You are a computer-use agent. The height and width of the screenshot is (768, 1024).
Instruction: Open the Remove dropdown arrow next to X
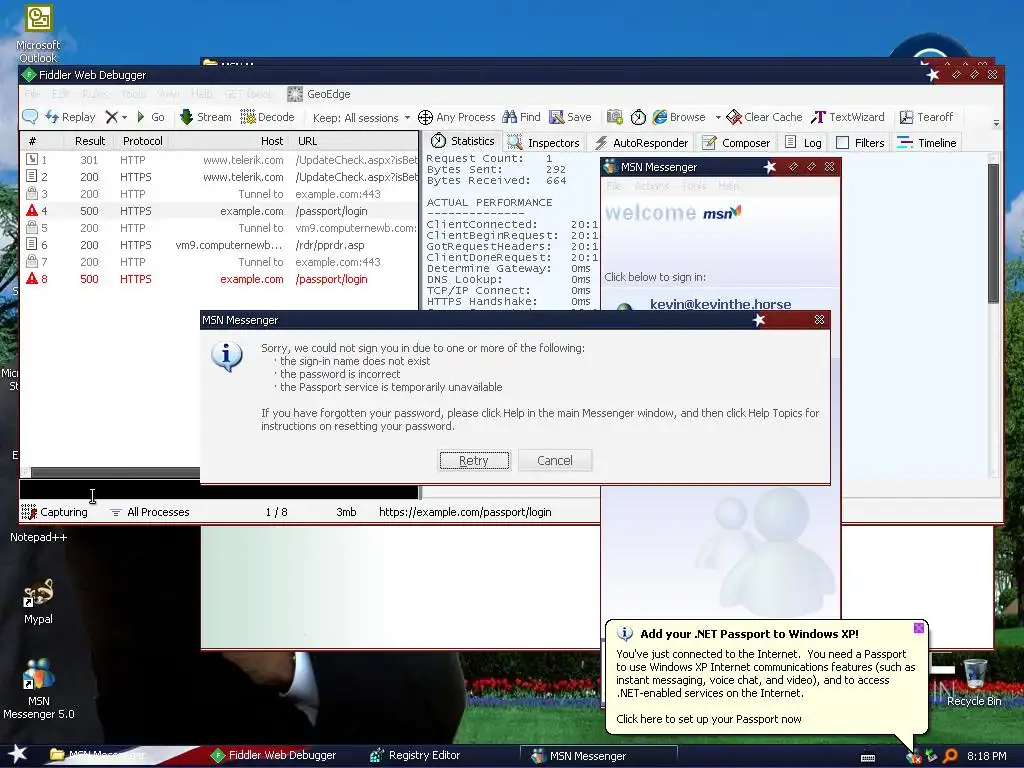[x=124, y=118]
